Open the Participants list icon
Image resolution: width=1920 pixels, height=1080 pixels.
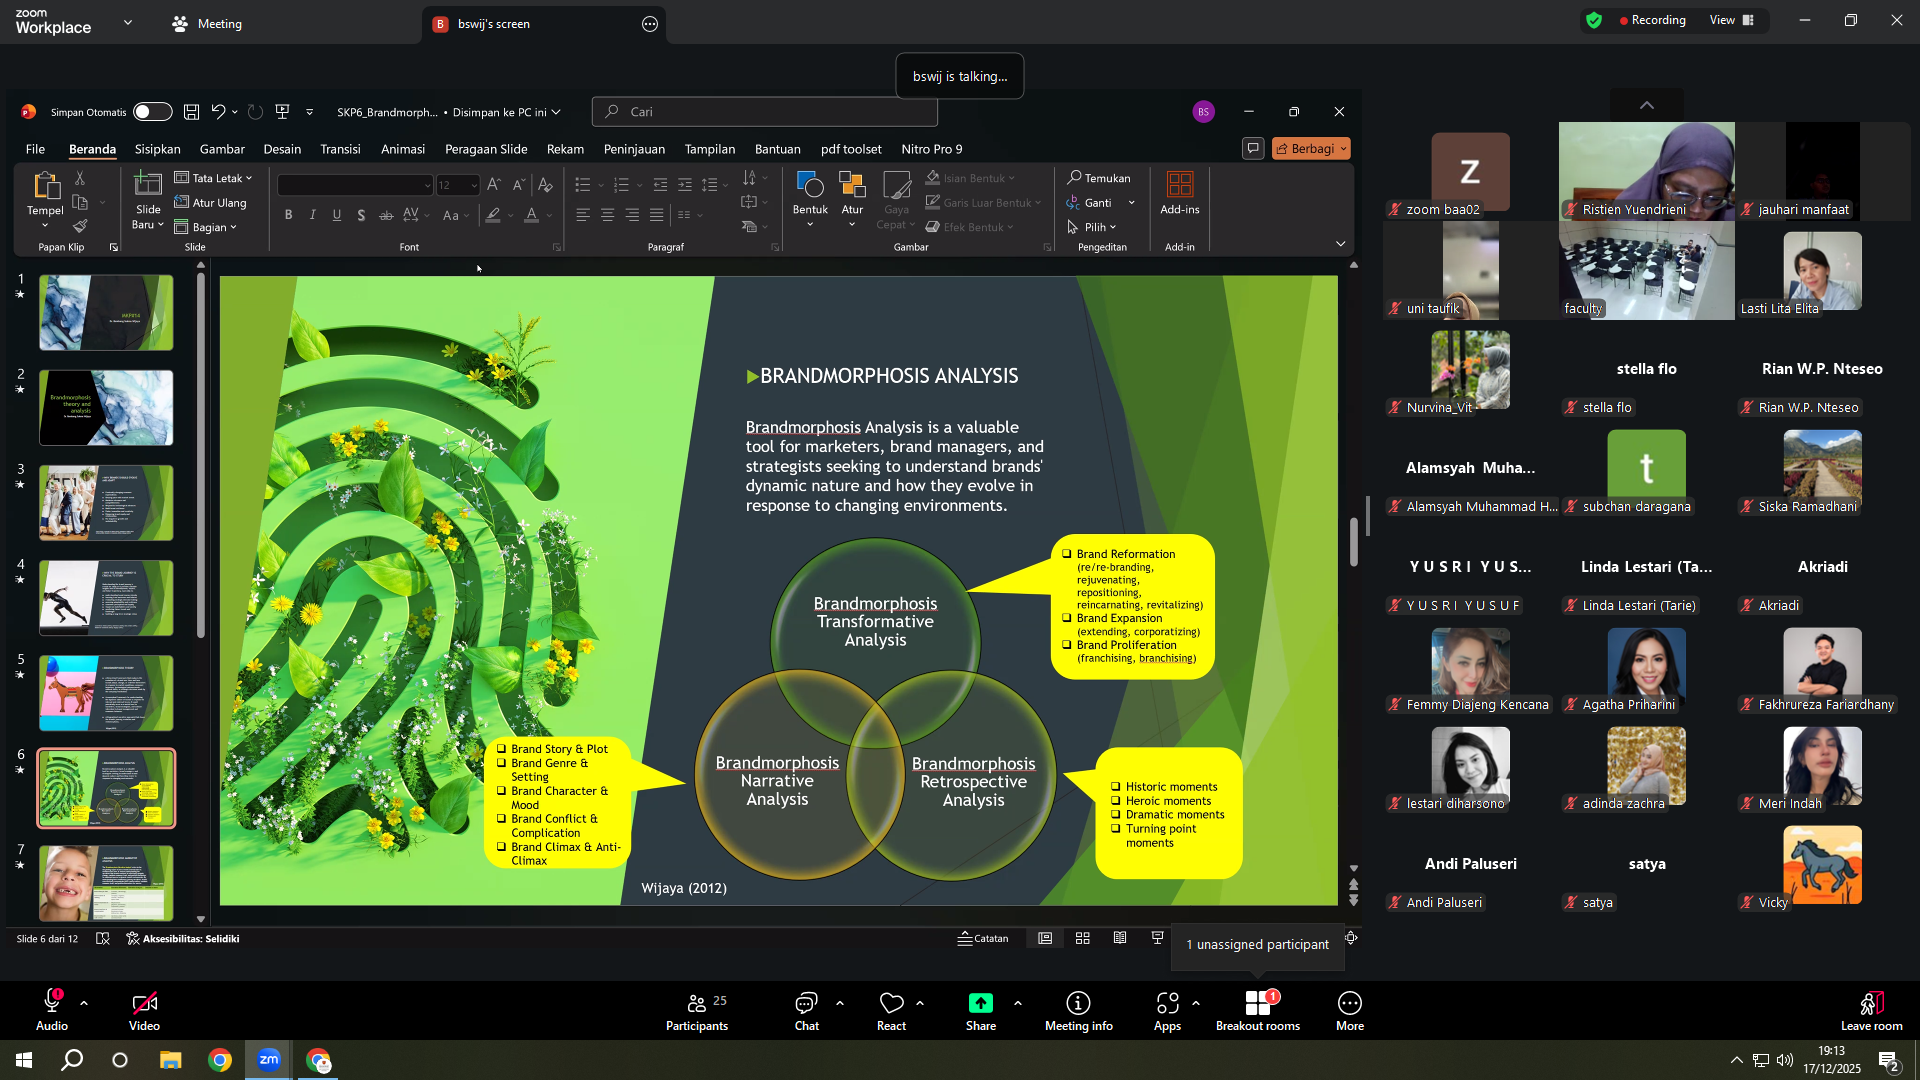click(x=697, y=1003)
